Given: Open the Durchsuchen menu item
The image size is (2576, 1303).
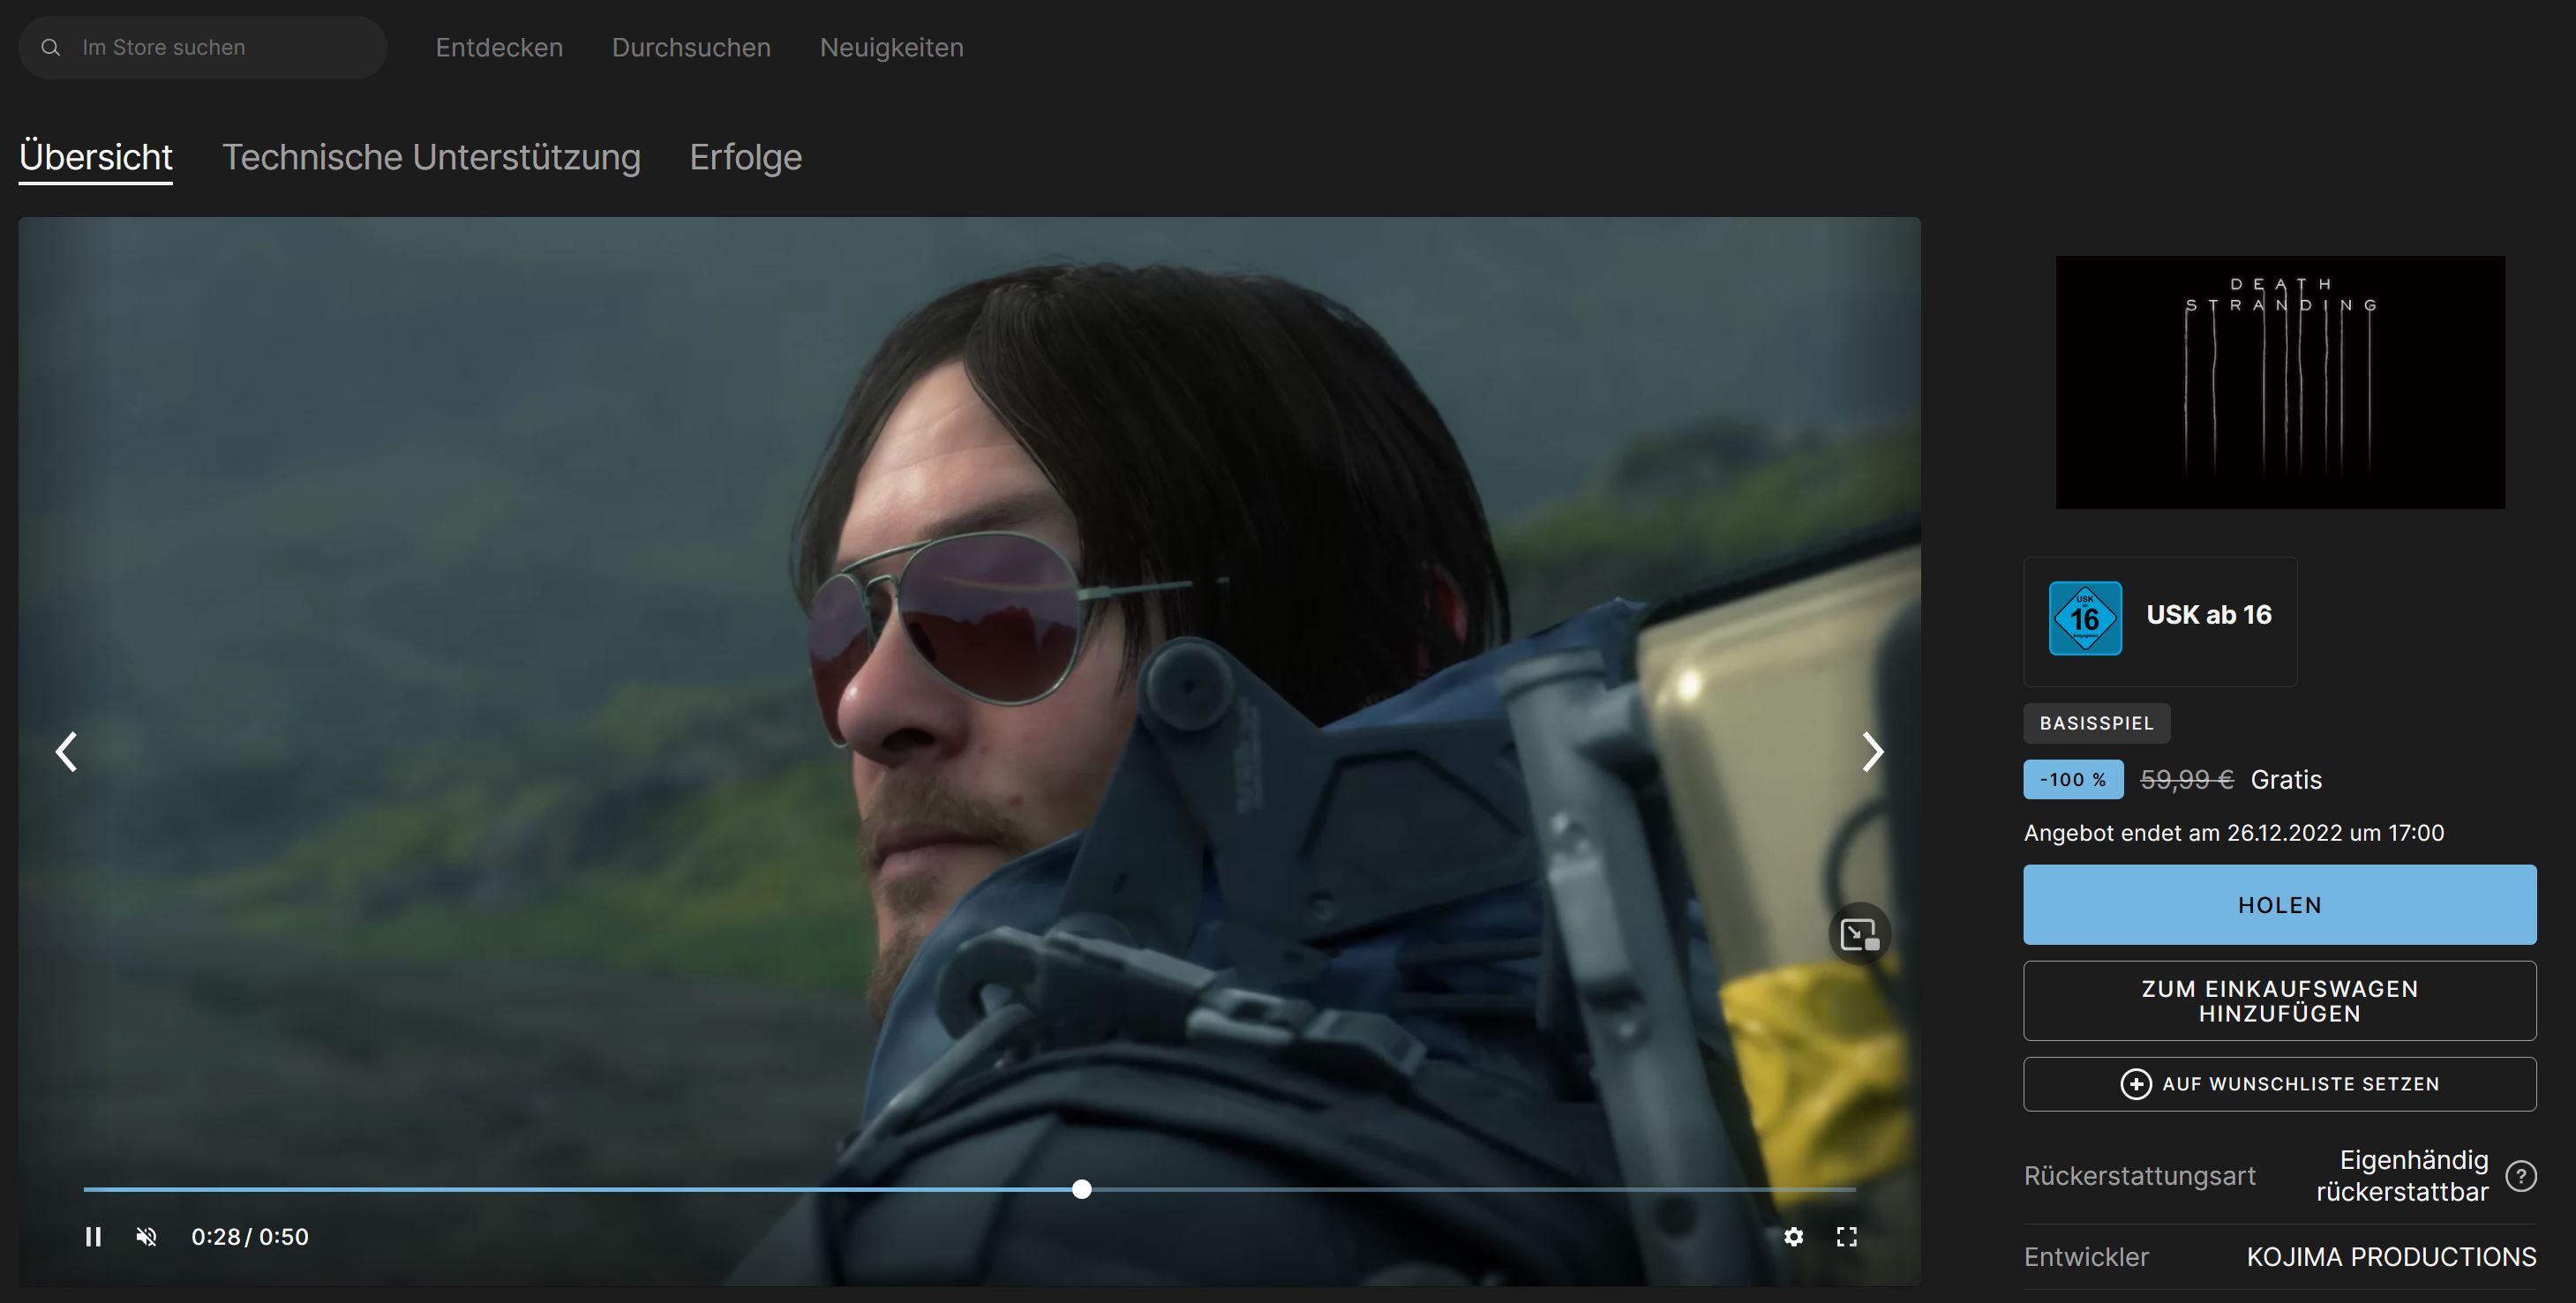Looking at the screenshot, I should tap(691, 47).
